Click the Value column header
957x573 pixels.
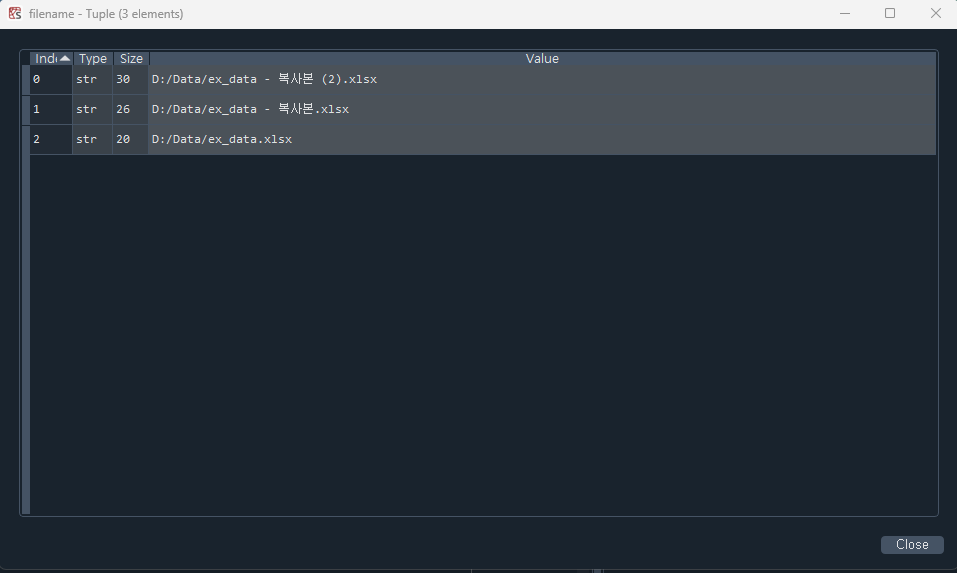[x=542, y=59]
